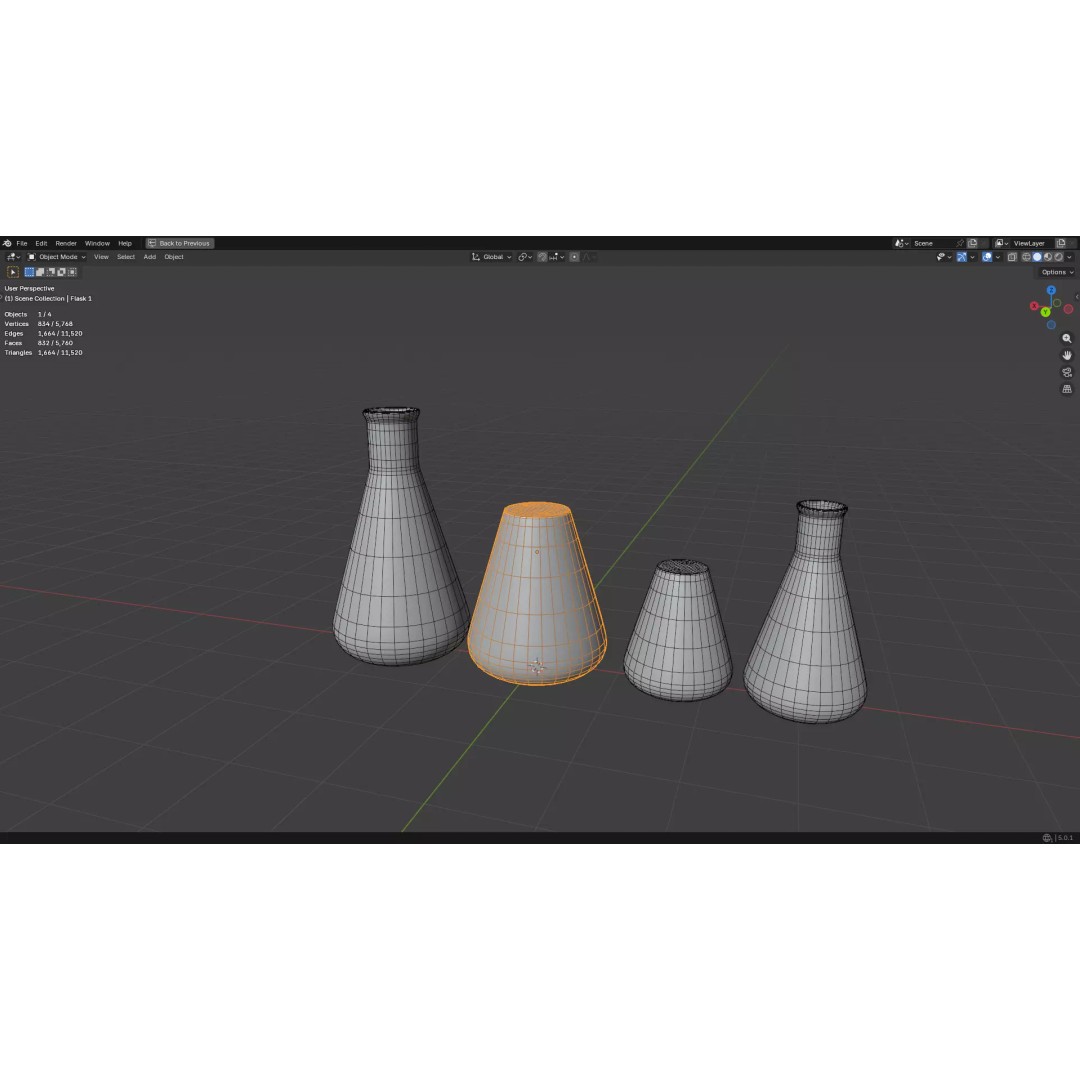Click the zoom view magnifier icon
The image size is (1080, 1080).
pyautogui.click(x=1067, y=338)
